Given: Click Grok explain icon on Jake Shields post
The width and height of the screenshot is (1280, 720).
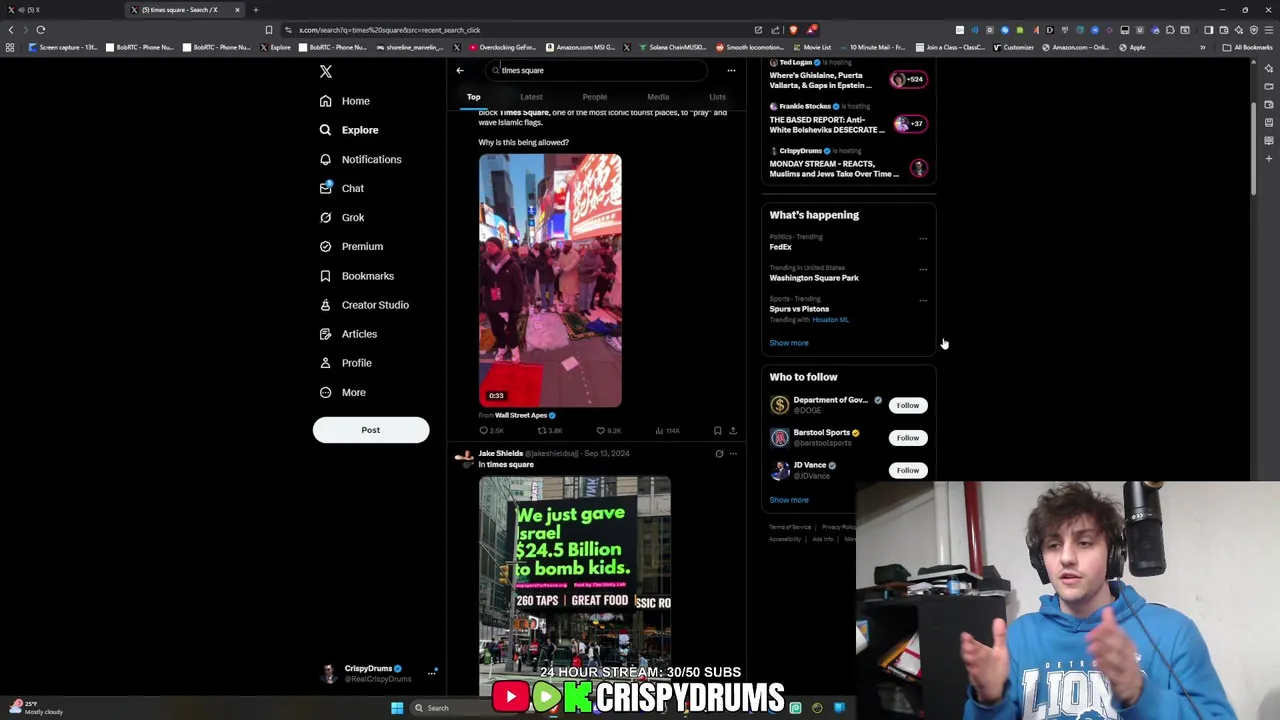Looking at the screenshot, I should 719,454.
